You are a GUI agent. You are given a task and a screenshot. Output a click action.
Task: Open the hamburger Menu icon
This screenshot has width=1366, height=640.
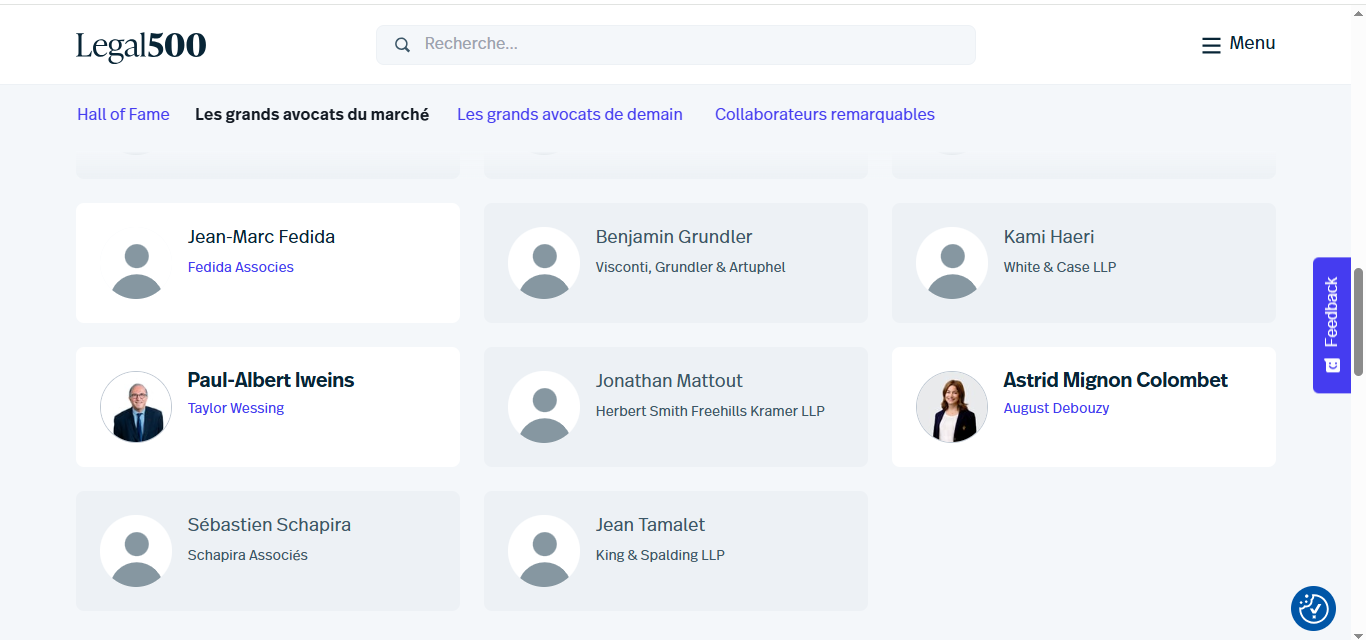[x=1211, y=45]
